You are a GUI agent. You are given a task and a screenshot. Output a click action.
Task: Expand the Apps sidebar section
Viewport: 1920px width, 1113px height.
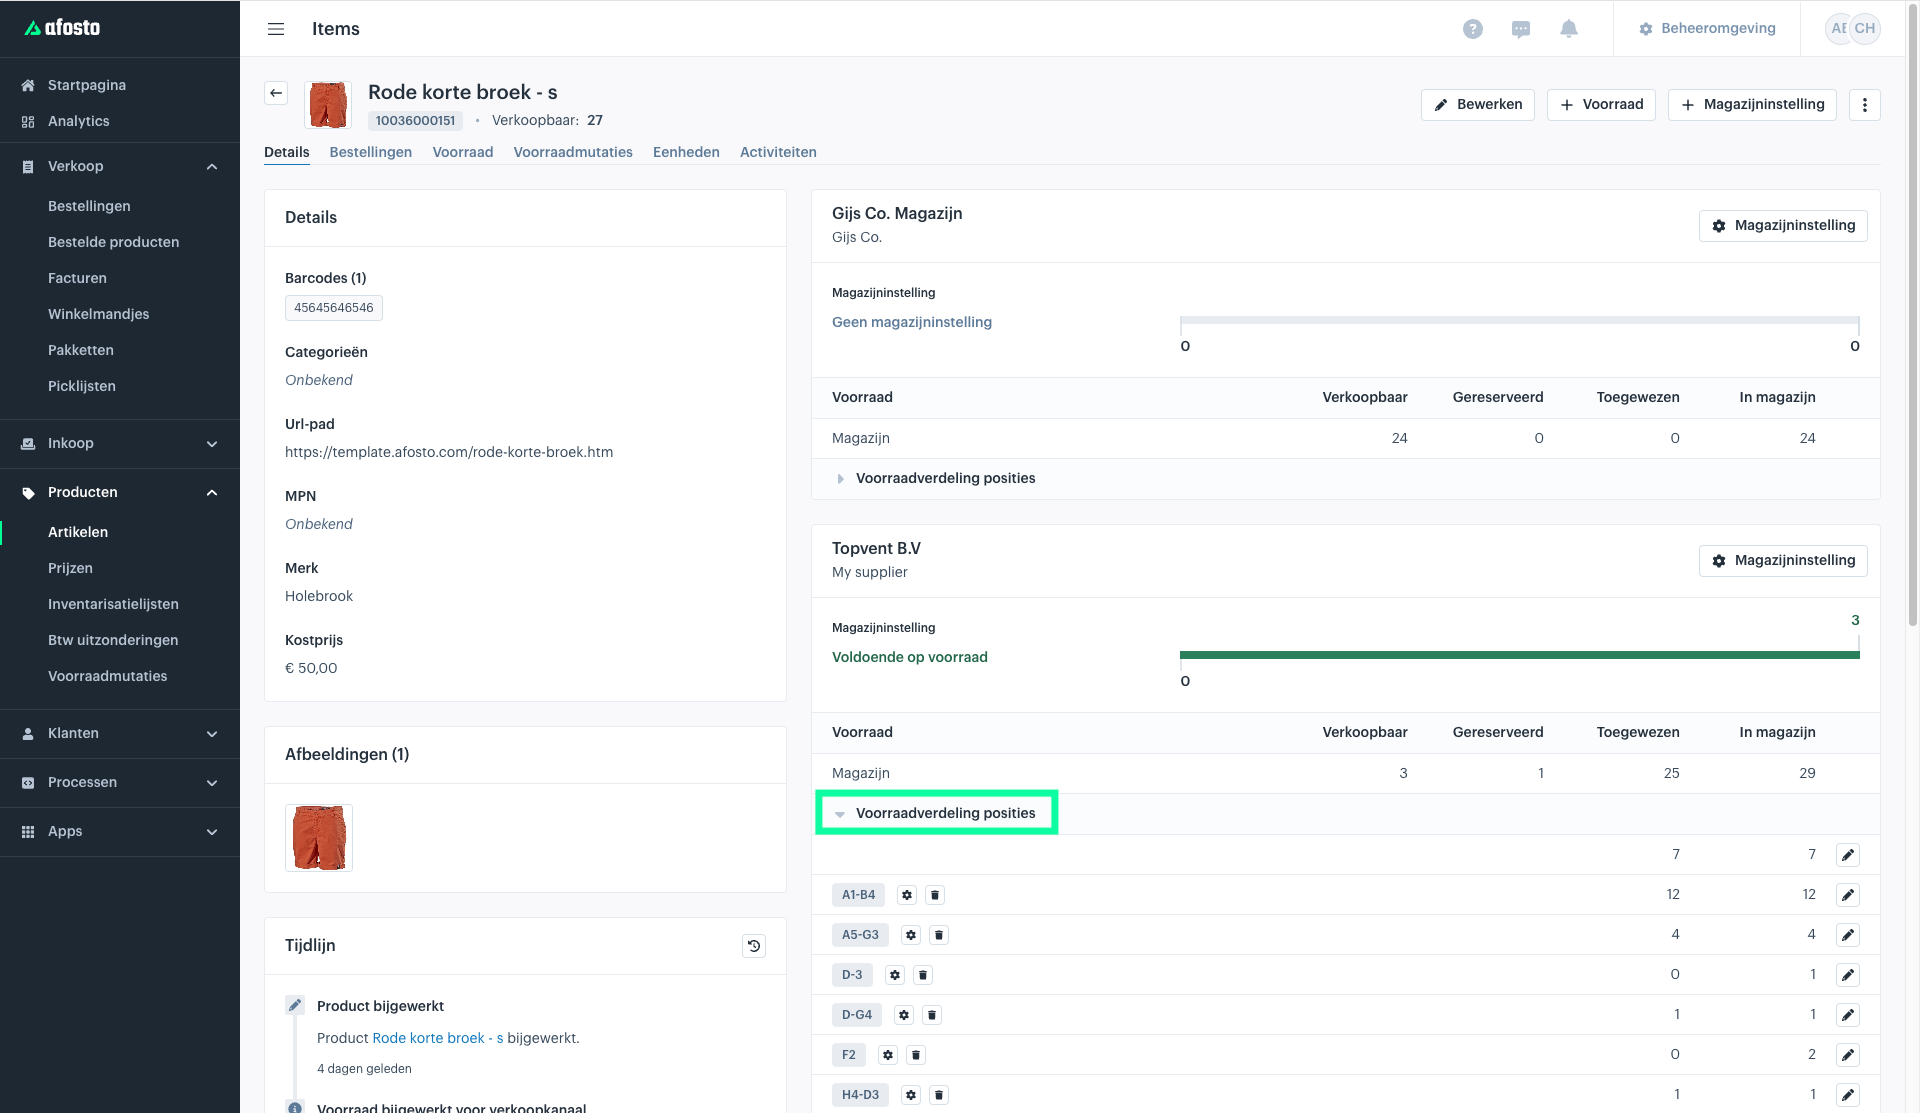(x=120, y=831)
